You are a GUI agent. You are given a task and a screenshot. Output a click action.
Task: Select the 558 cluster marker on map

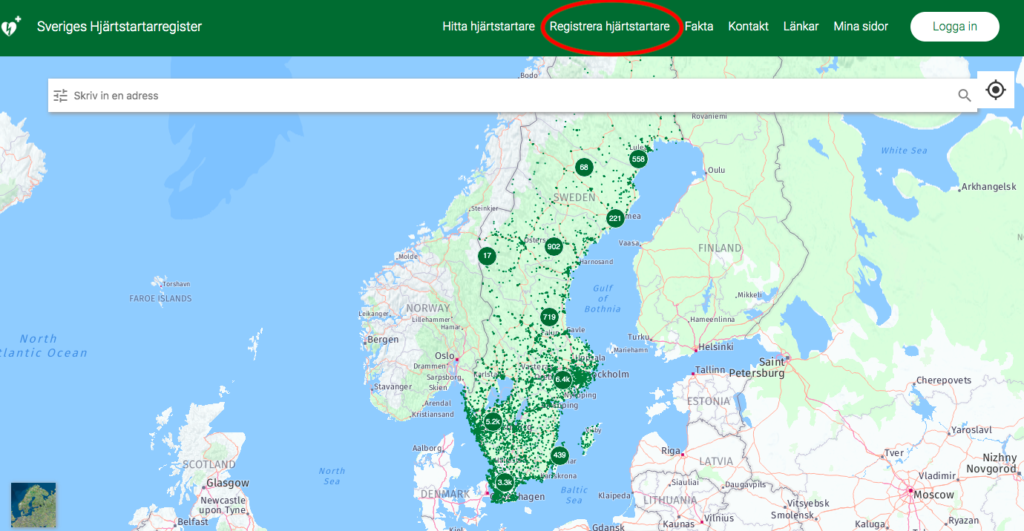(638, 159)
